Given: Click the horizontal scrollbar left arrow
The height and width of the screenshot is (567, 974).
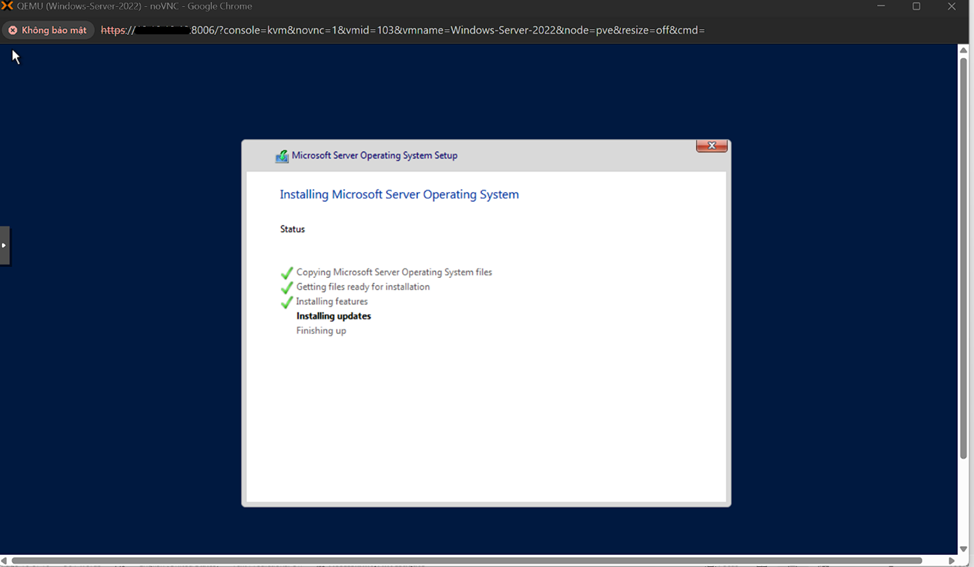Looking at the screenshot, I should coord(5,561).
